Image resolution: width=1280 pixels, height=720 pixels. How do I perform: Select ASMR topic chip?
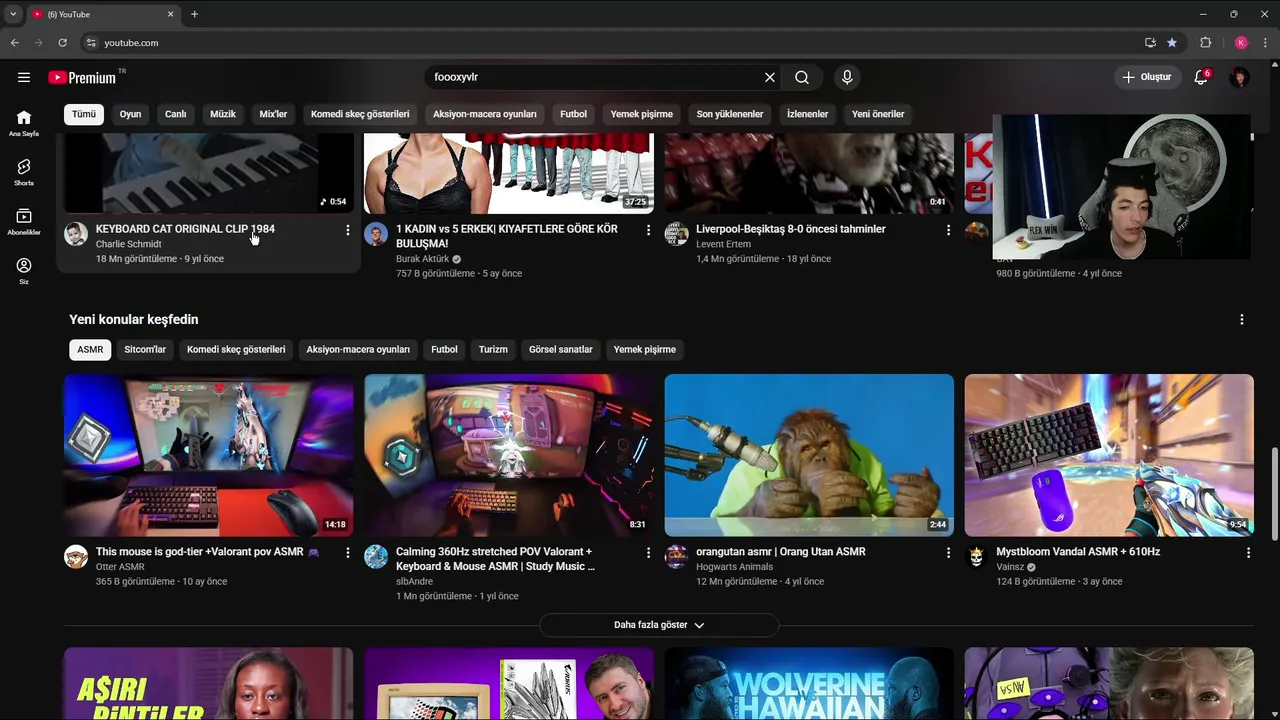(90, 350)
